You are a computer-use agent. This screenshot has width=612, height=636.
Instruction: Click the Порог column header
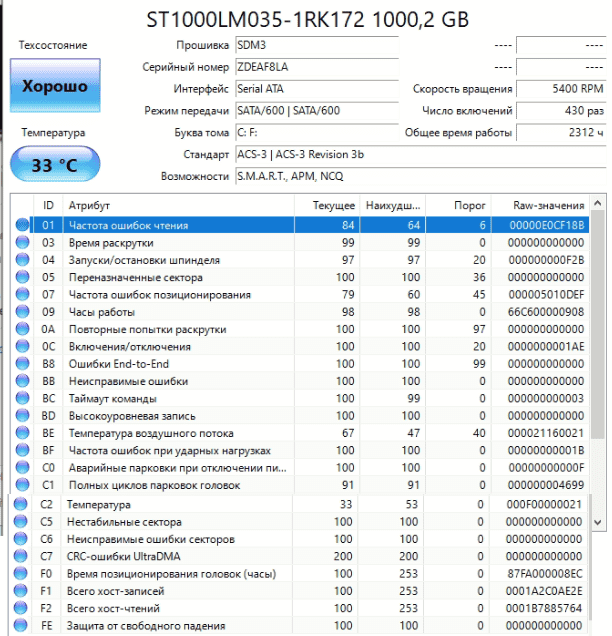458,205
